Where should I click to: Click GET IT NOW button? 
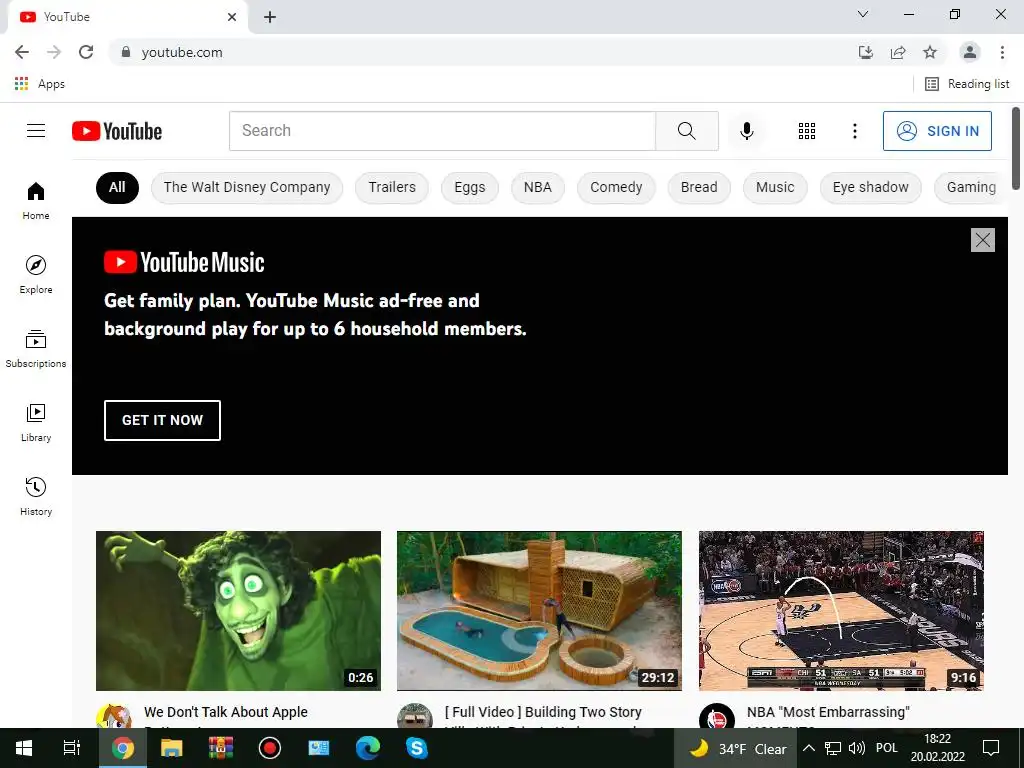pos(162,420)
